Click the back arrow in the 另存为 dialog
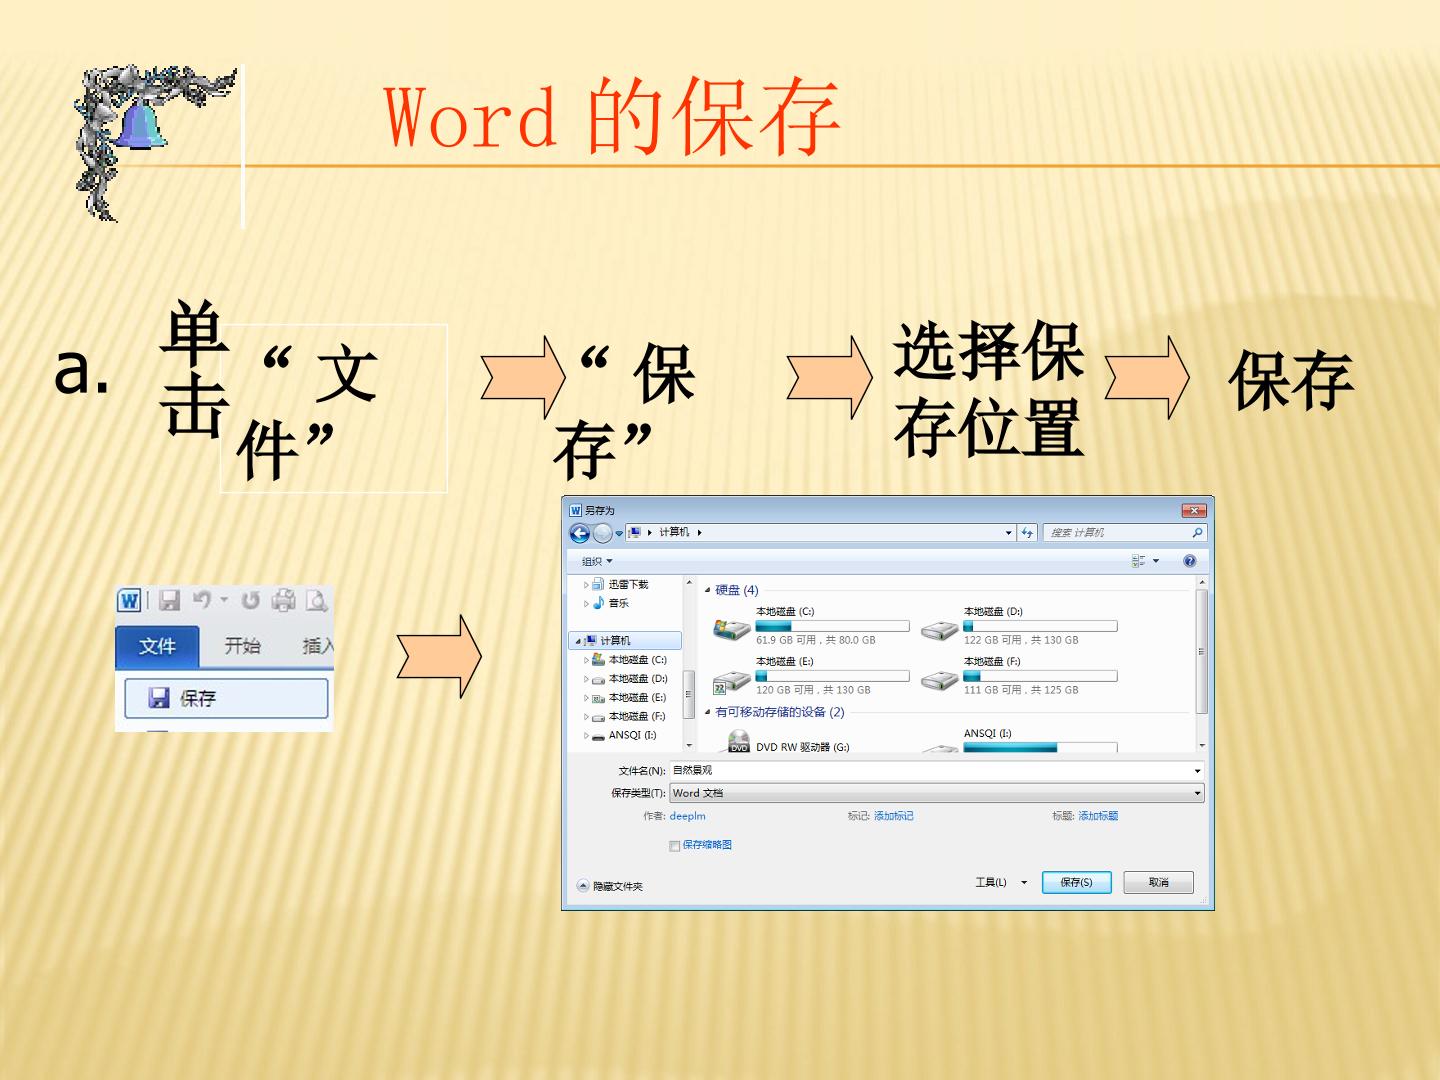The height and width of the screenshot is (1080, 1440). coord(579,533)
